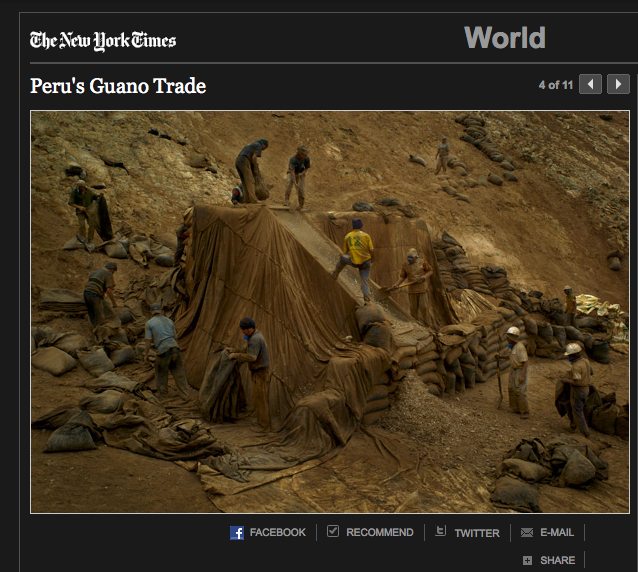Open The New York Times home logo
This screenshot has width=638, height=572.
[103, 40]
